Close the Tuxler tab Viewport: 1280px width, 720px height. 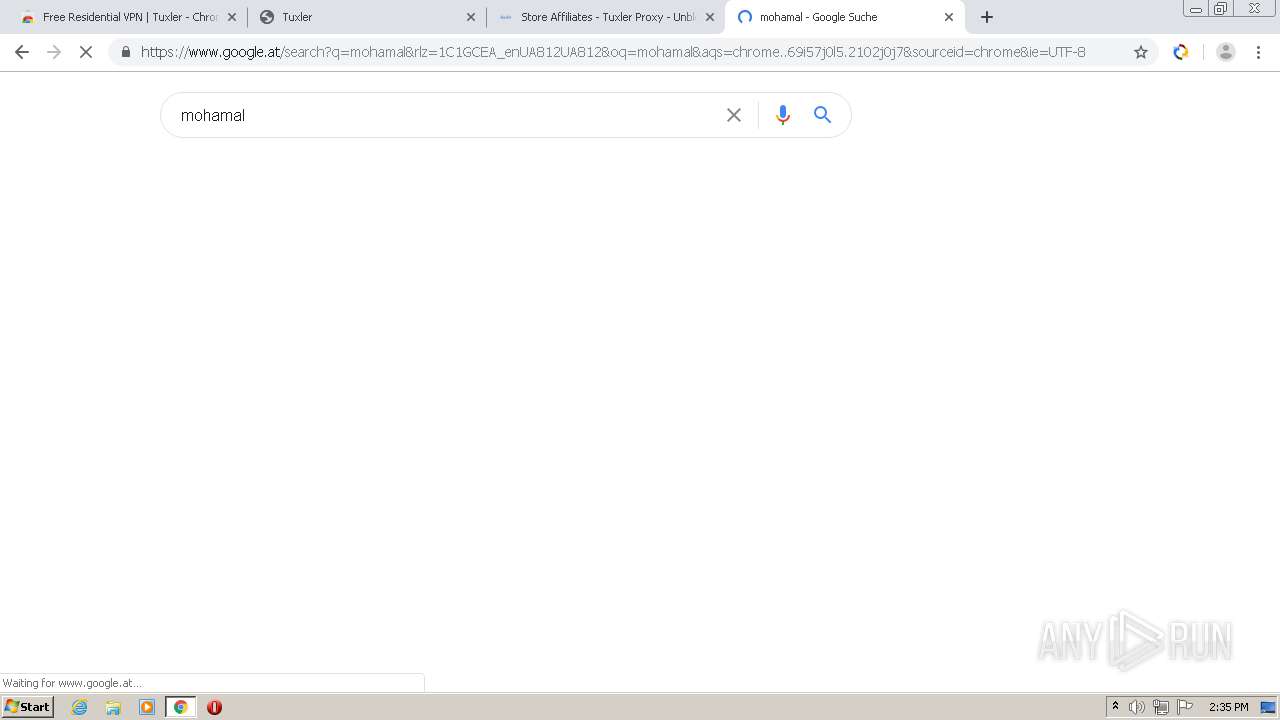click(471, 17)
